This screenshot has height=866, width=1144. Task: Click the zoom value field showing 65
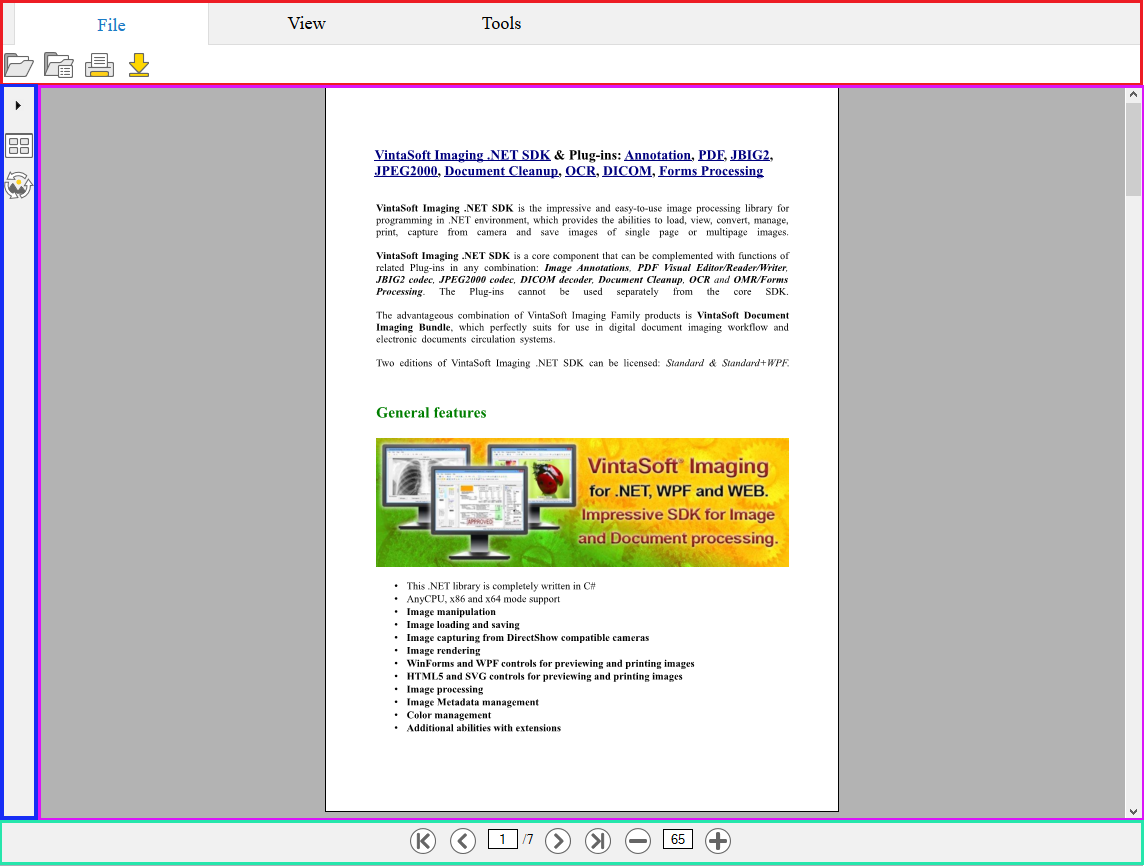pos(678,839)
